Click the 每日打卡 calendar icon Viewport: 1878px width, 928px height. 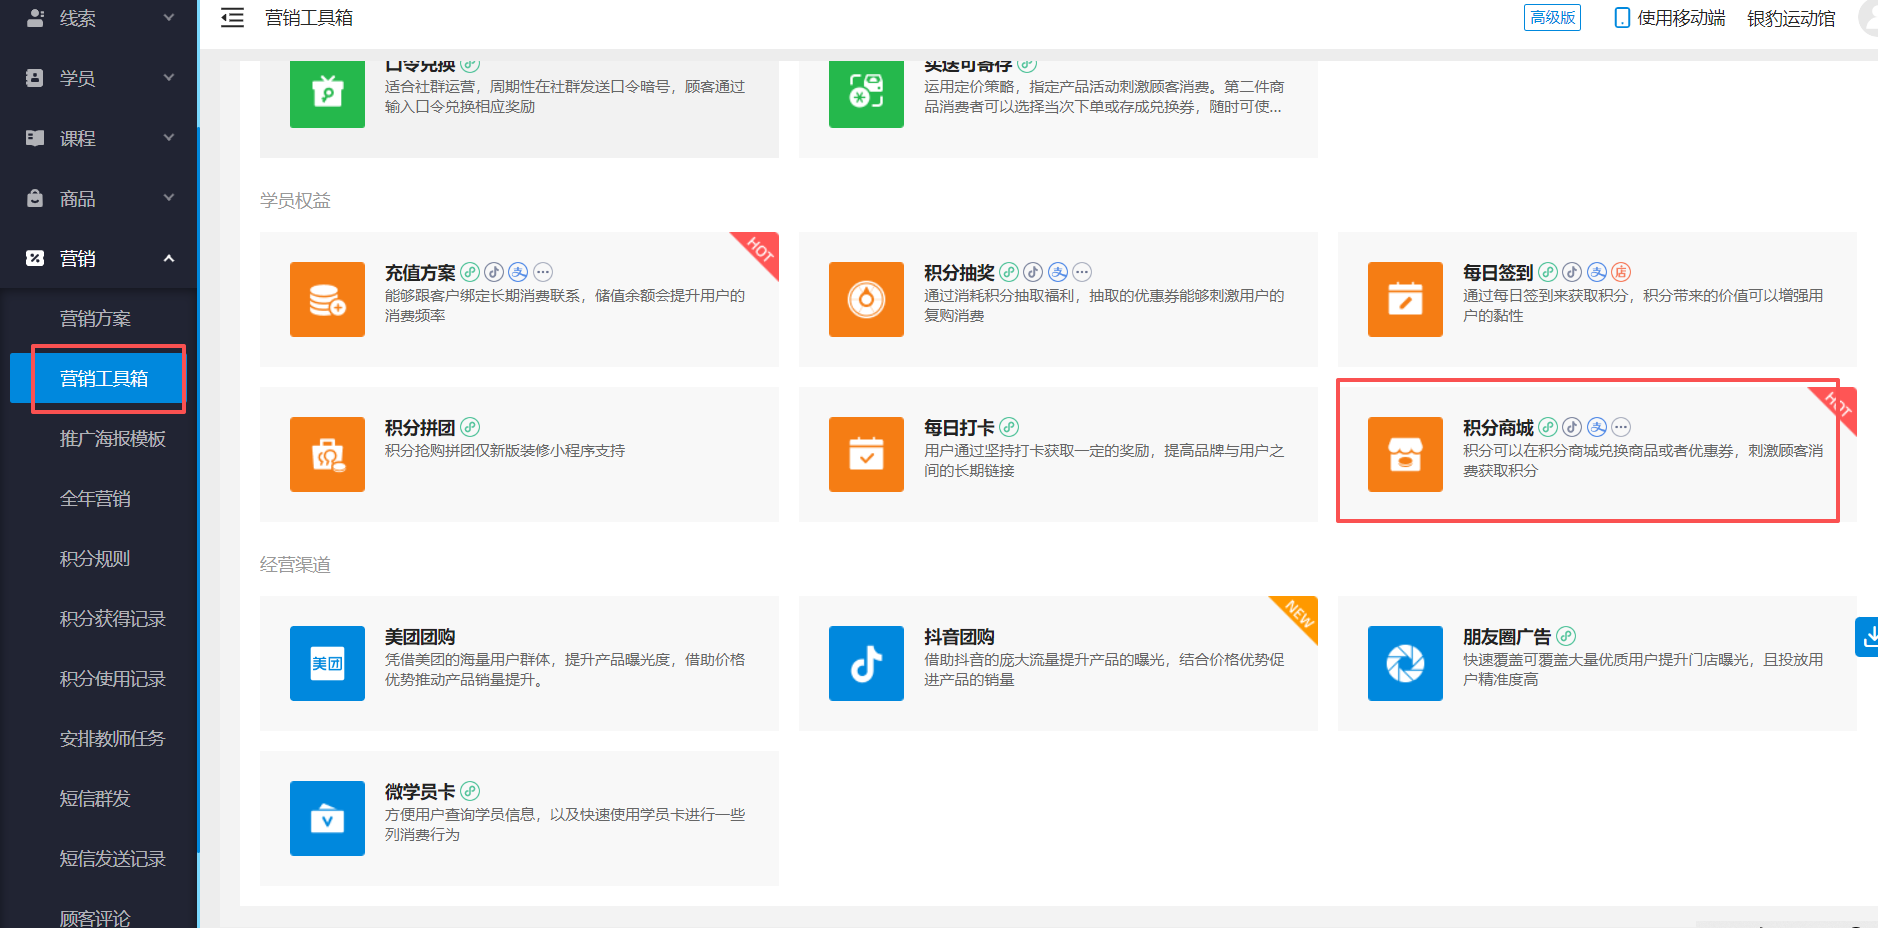pyautogui.click(x=866, y=454)
